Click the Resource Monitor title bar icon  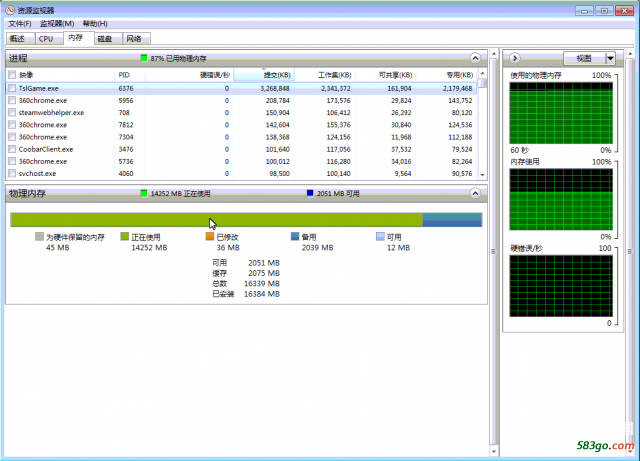pyautogui.click(x=10, y=10)
